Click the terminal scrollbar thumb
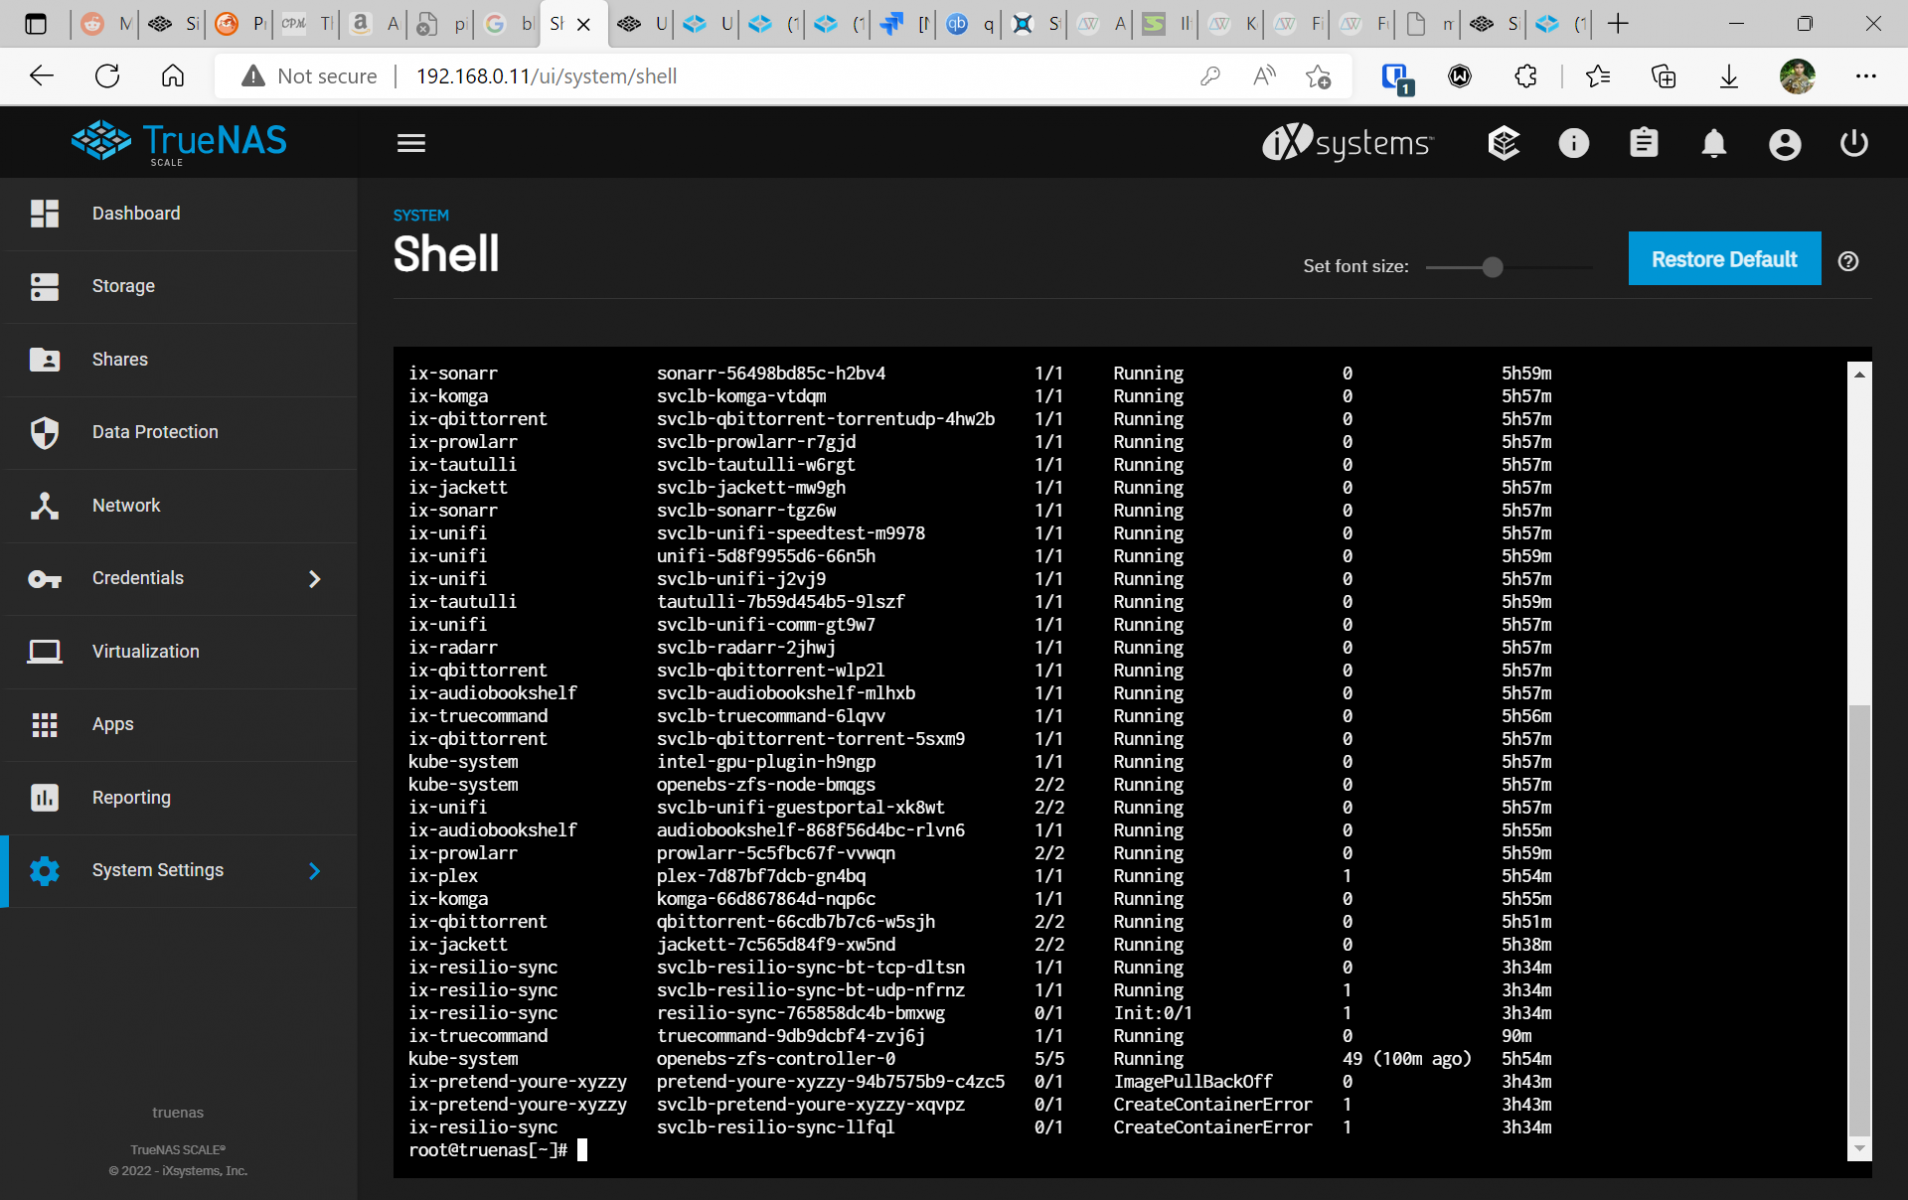Image resolution: width=1908 pixels, height=1200 pixels. click(x=1859, y=920)
